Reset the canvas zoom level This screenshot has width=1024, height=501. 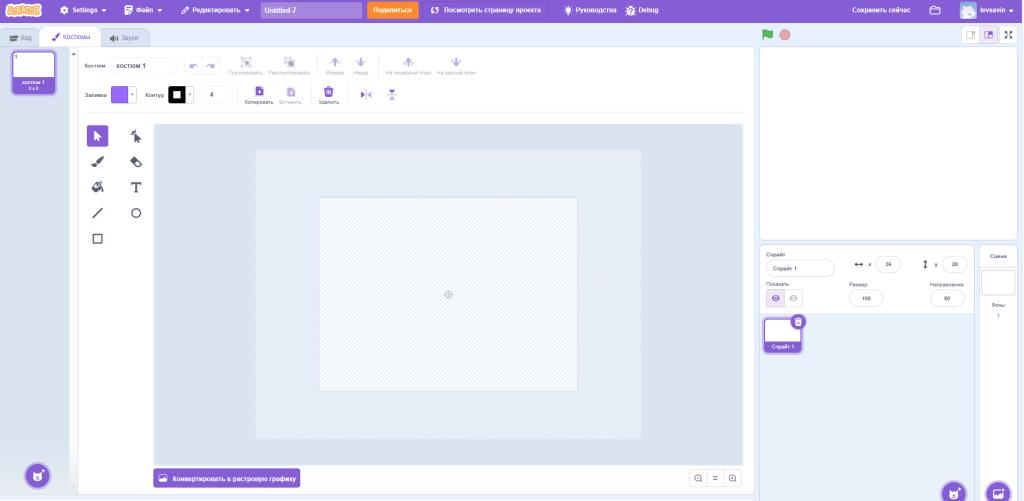pos(715,478)
